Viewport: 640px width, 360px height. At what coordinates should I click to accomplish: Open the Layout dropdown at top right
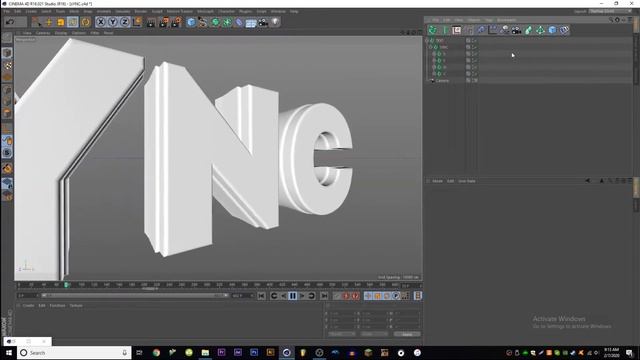point(610,11)
